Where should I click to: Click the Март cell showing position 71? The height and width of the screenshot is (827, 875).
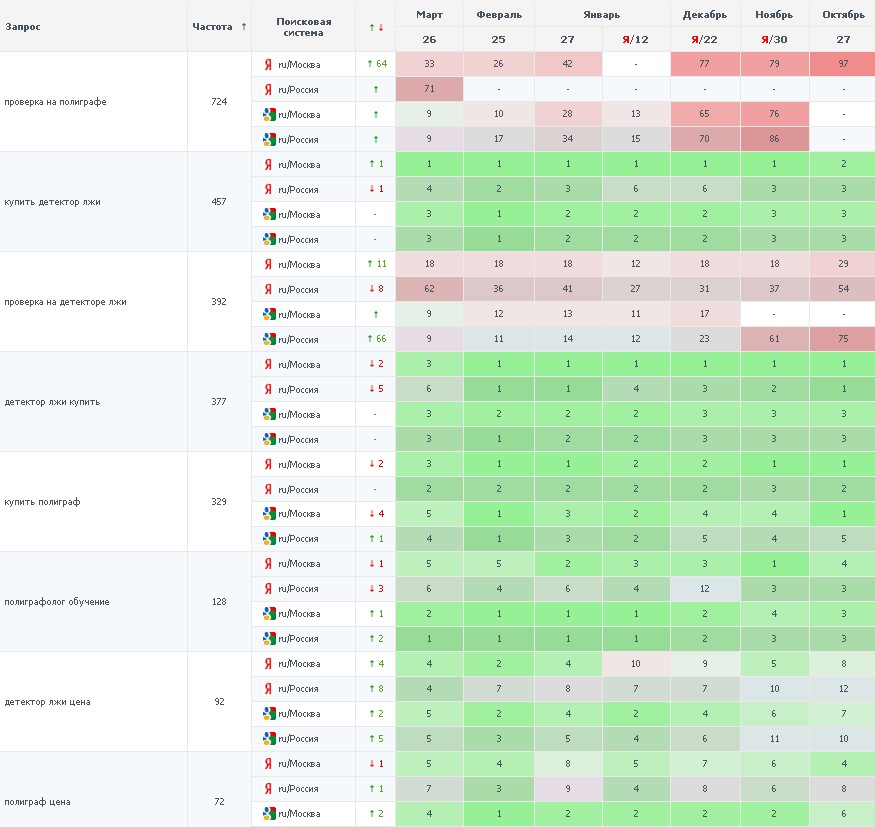[429, 89]
